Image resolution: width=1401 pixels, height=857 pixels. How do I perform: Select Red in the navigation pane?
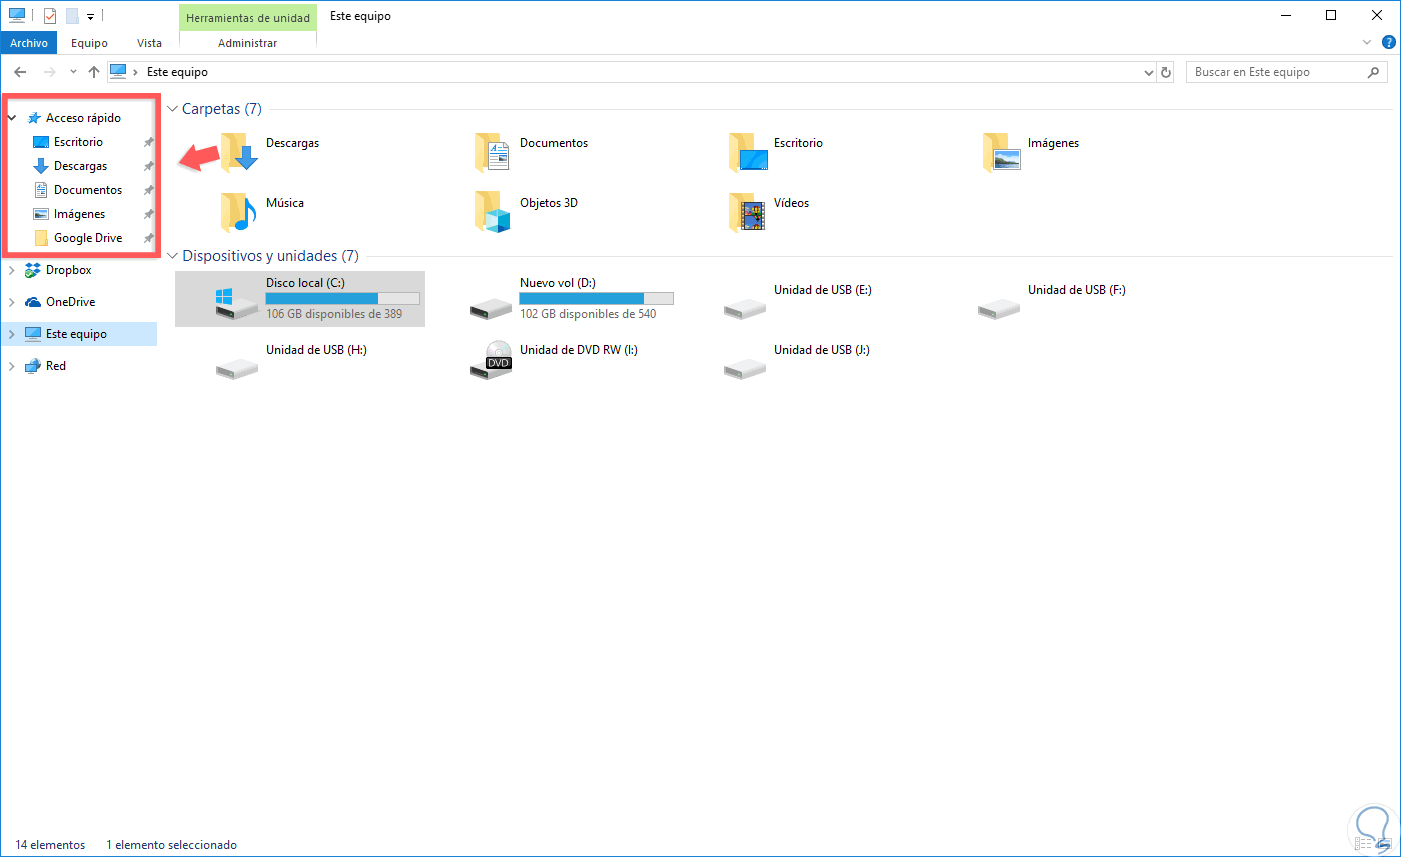pyautogui.click(x=56, y=366)
